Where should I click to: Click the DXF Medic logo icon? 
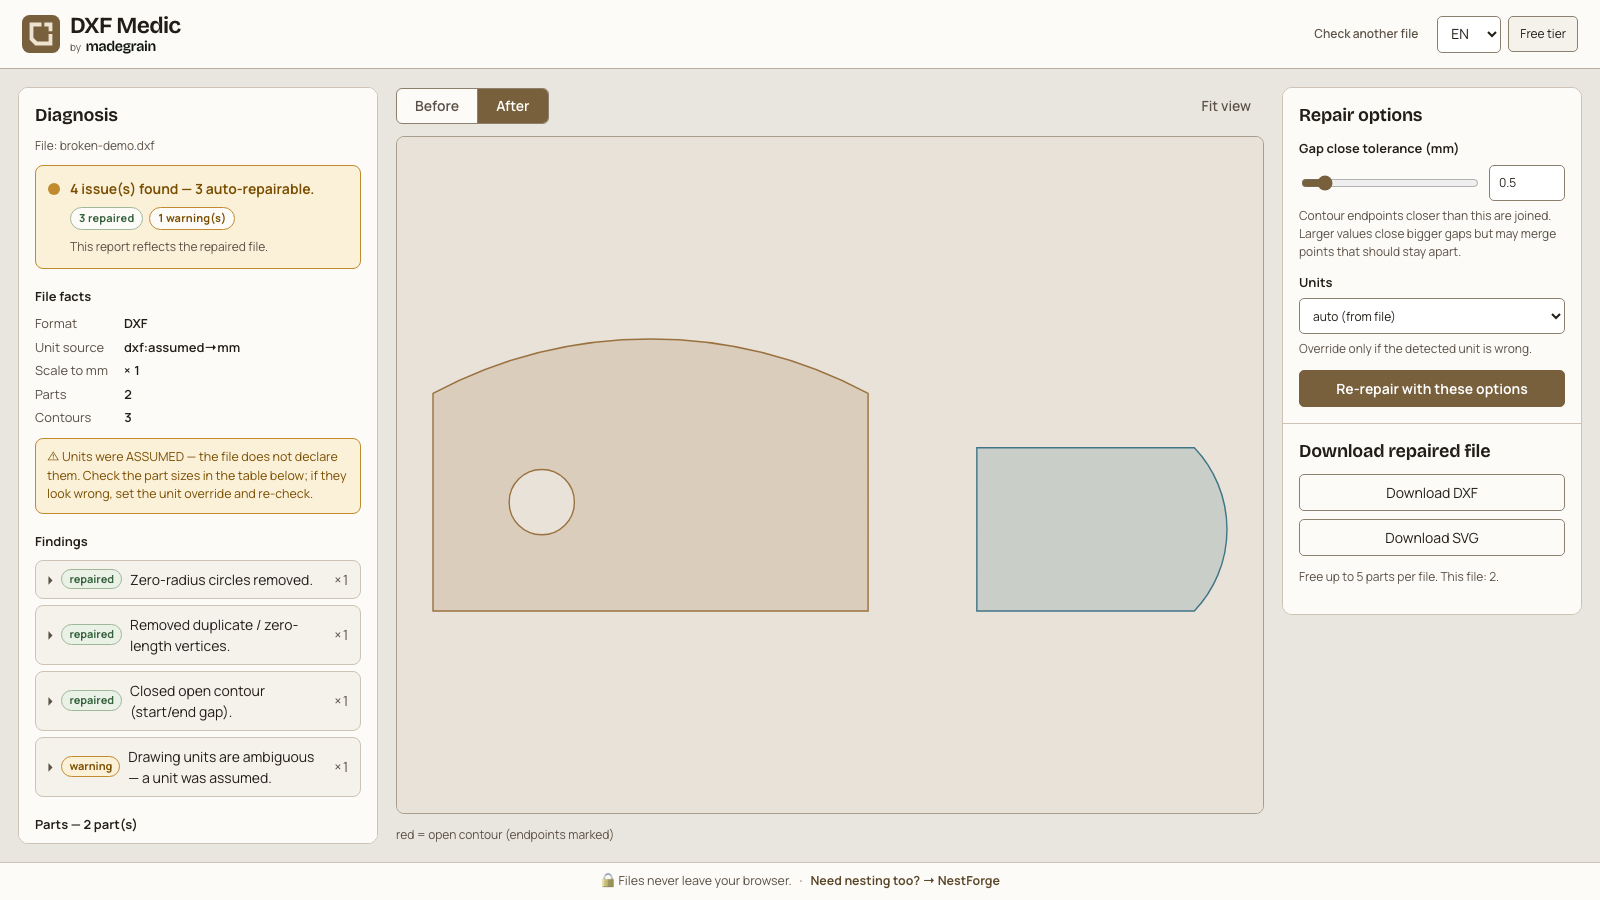[x=41, y=34]
